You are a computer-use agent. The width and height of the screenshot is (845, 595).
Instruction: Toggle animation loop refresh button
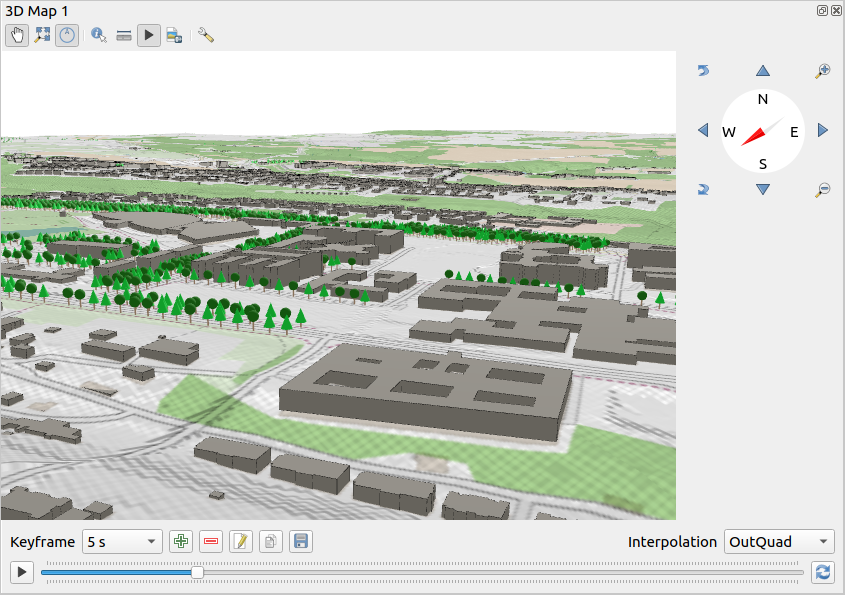[822, 572]
